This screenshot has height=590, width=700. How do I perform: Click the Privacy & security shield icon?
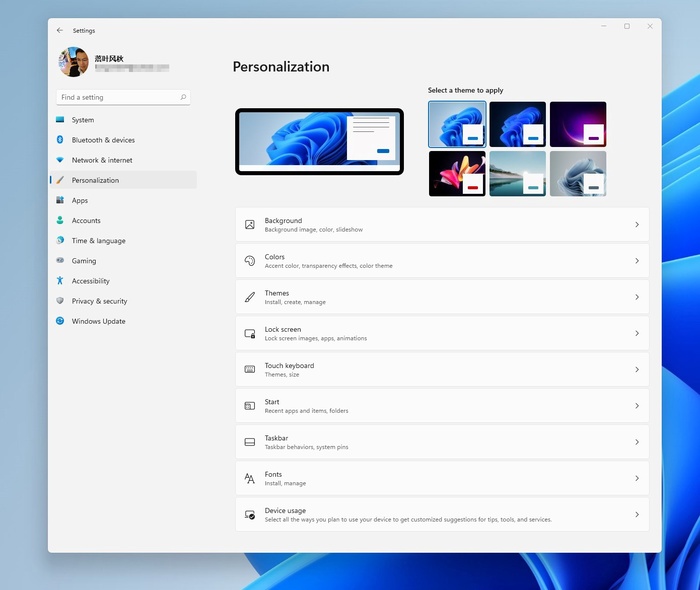click(60, 301)
